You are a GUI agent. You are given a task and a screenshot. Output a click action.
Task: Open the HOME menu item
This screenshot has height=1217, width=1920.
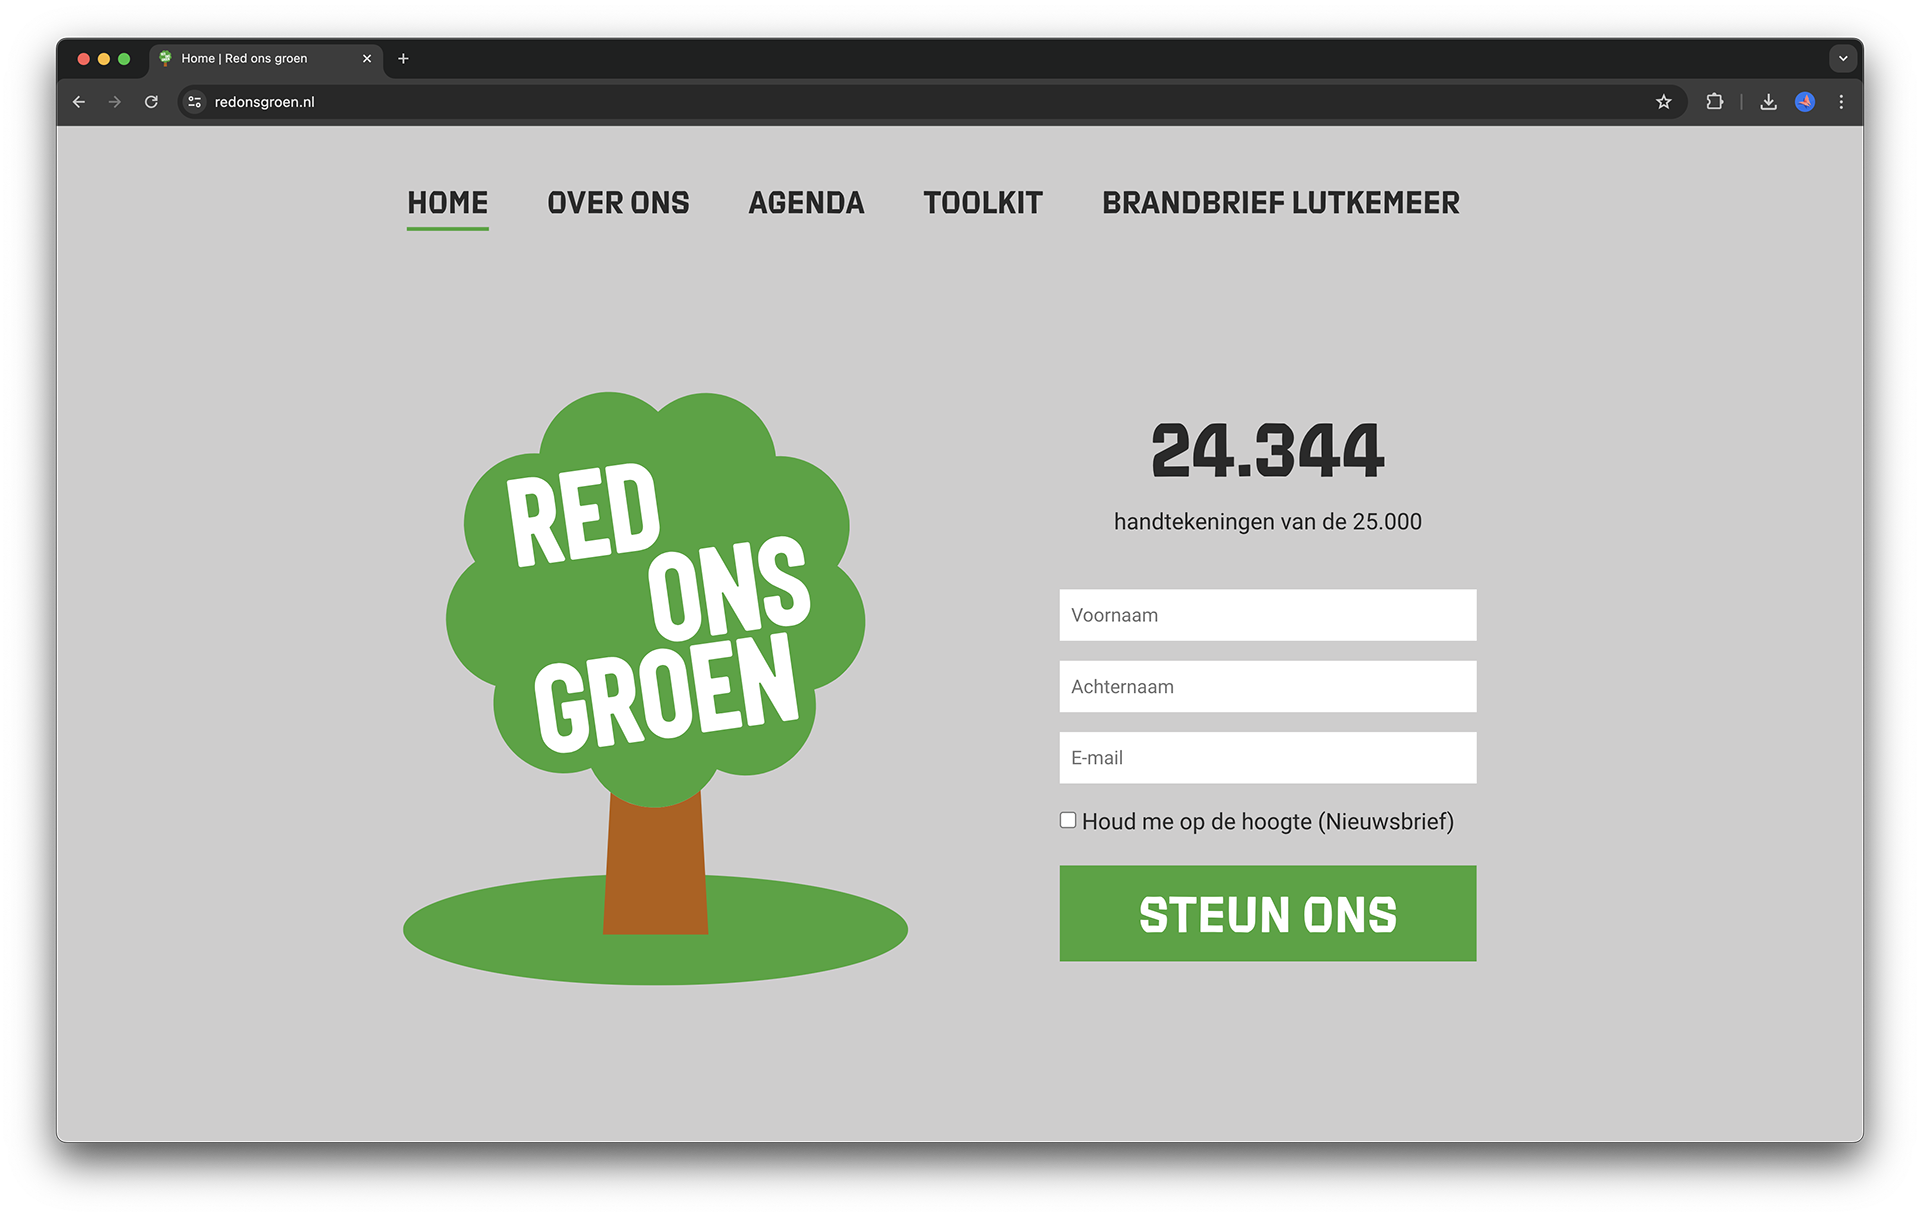click(447, 203)
